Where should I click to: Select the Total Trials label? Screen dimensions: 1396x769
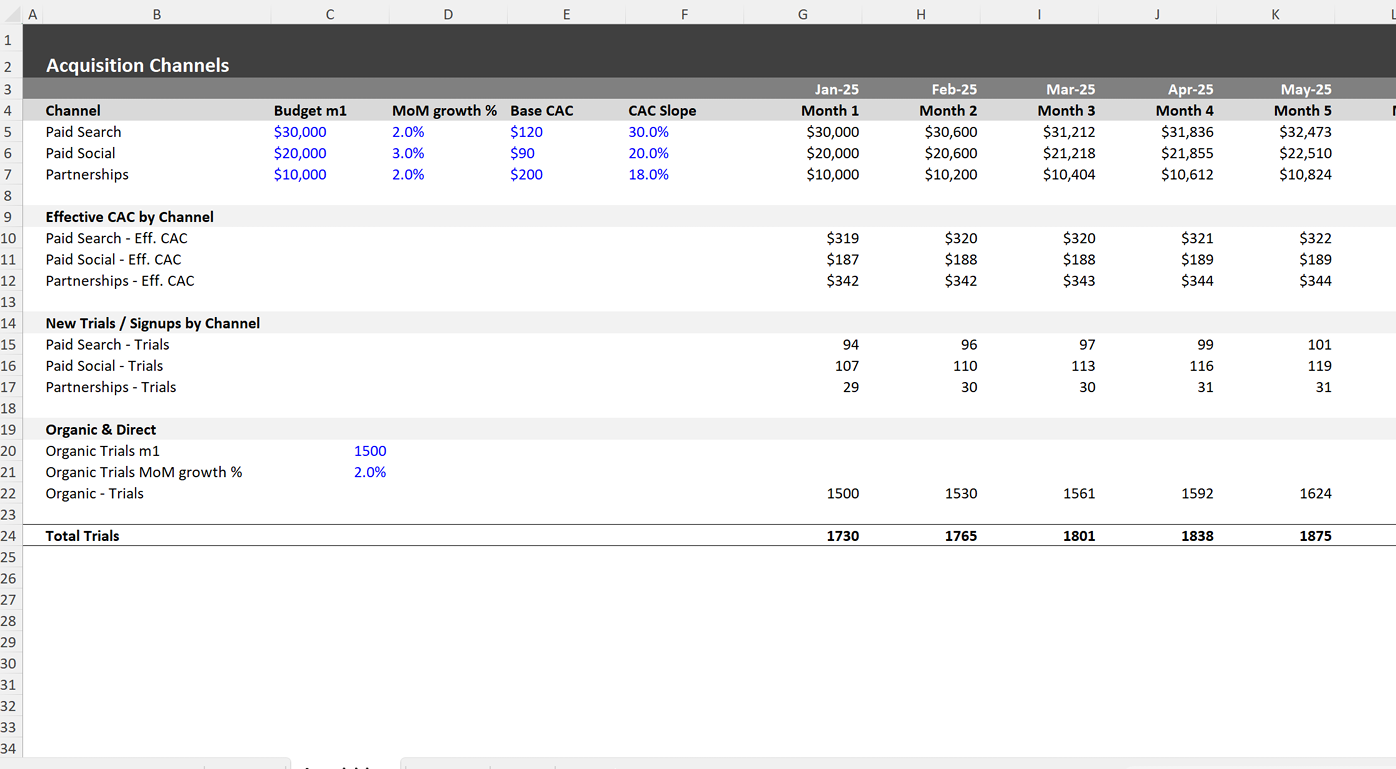[x=83, y=536]
